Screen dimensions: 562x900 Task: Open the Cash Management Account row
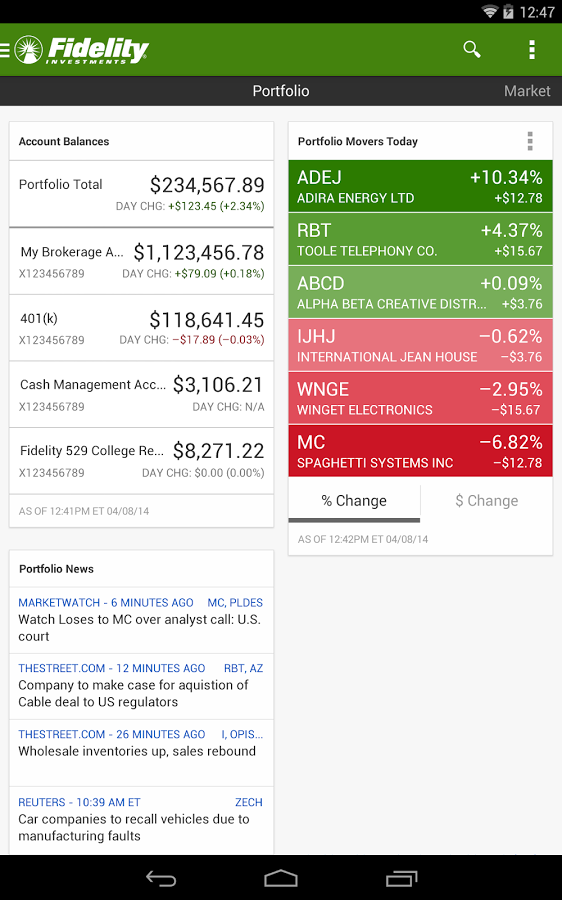point(141,394)
